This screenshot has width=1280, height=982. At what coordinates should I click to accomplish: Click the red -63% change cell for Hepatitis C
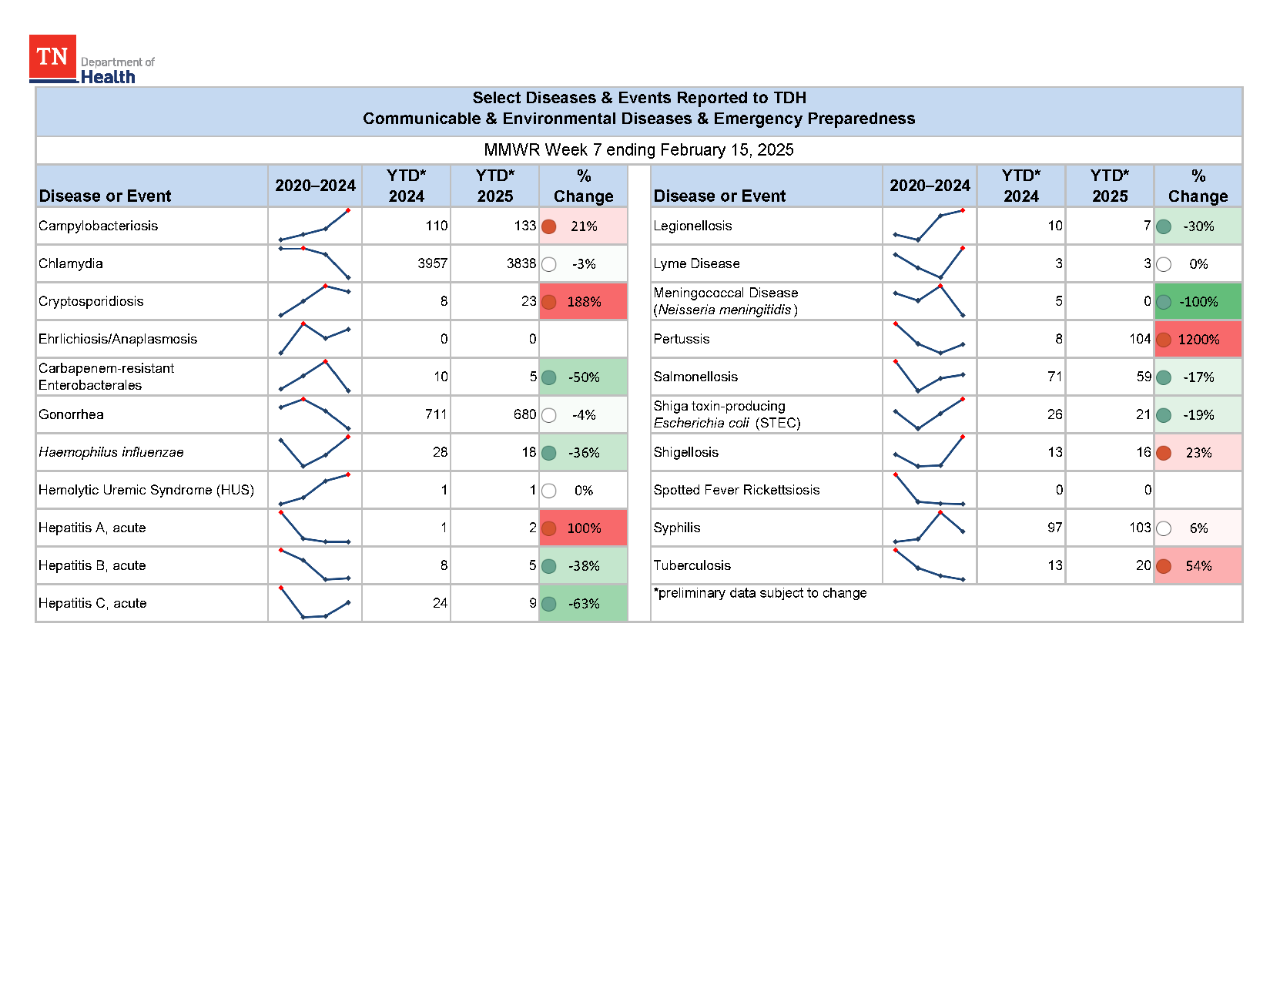(x=583, y=603)
